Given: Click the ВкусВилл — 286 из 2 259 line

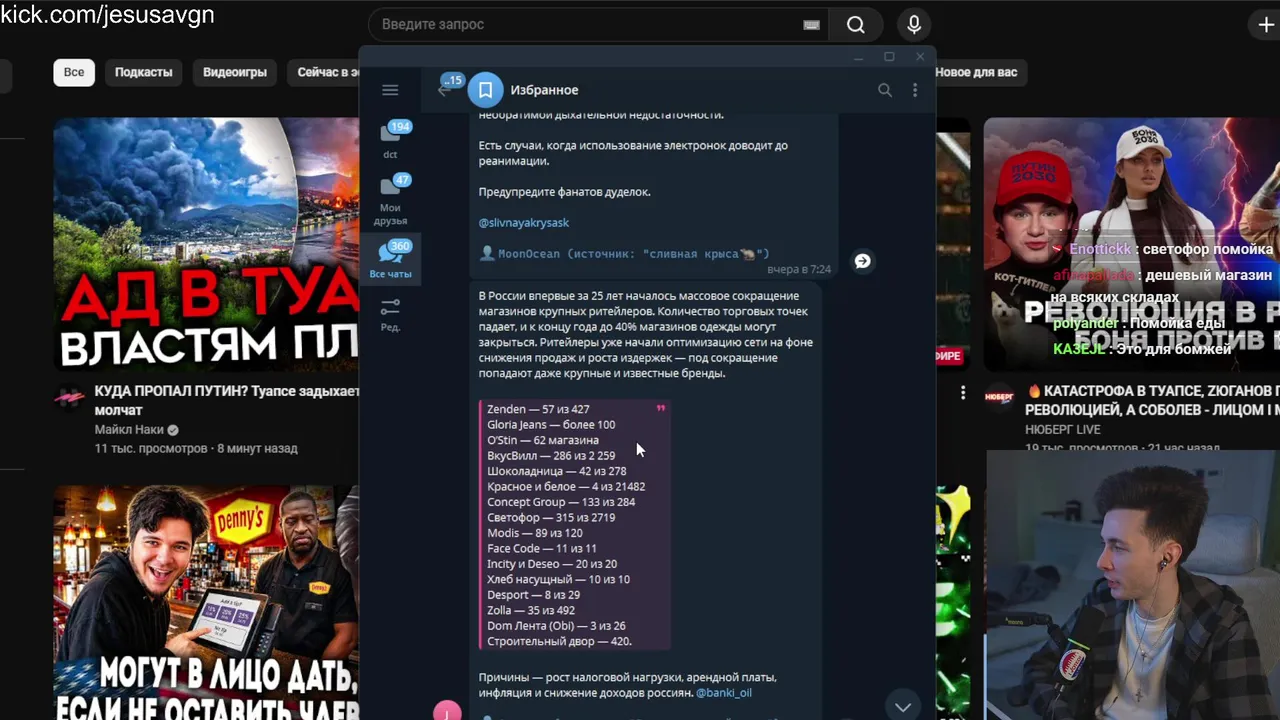Looking at the screenshot, I should point(551,455).
